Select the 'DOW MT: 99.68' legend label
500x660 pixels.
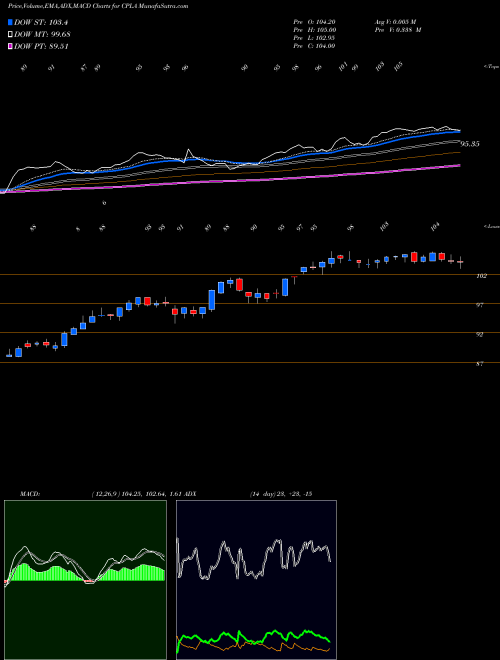point(42,35)
